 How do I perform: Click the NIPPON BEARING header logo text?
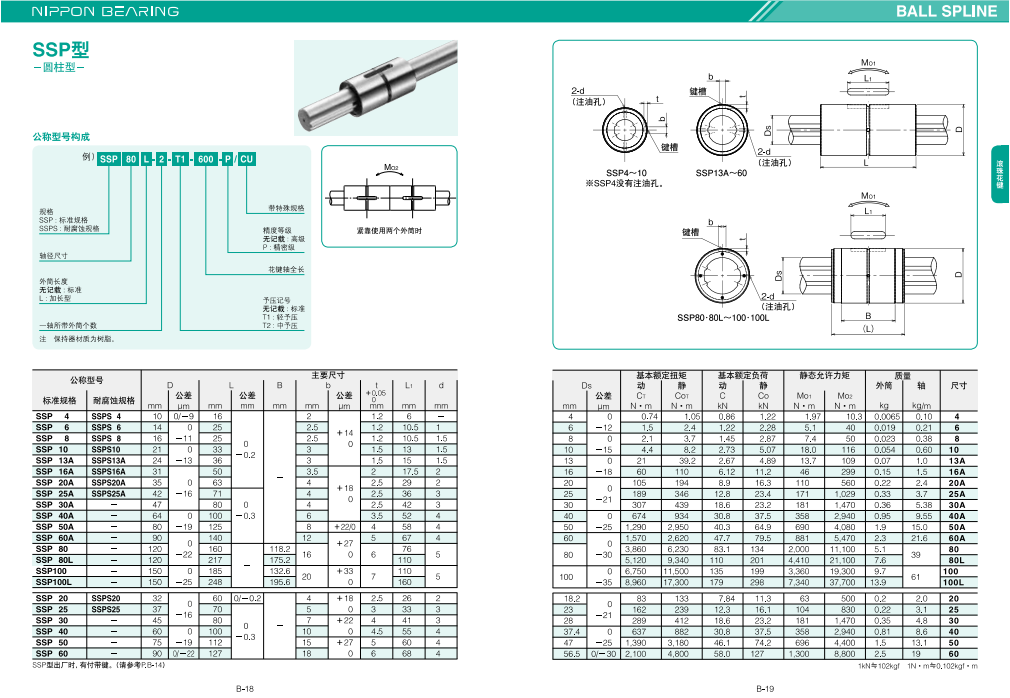point(106,12)
